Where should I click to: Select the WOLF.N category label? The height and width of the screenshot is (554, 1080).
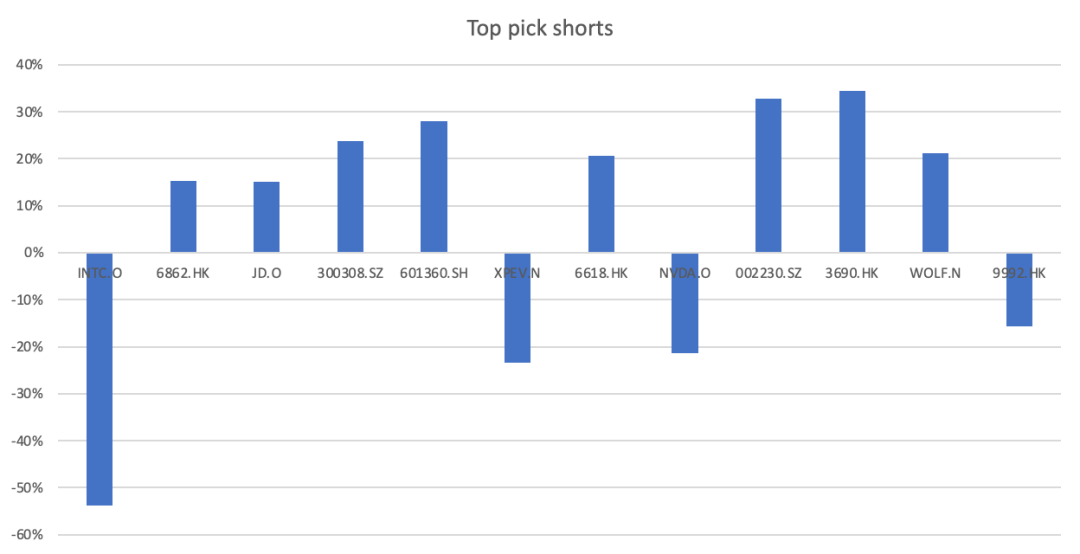pyautogui.click(x=935, y=273)
